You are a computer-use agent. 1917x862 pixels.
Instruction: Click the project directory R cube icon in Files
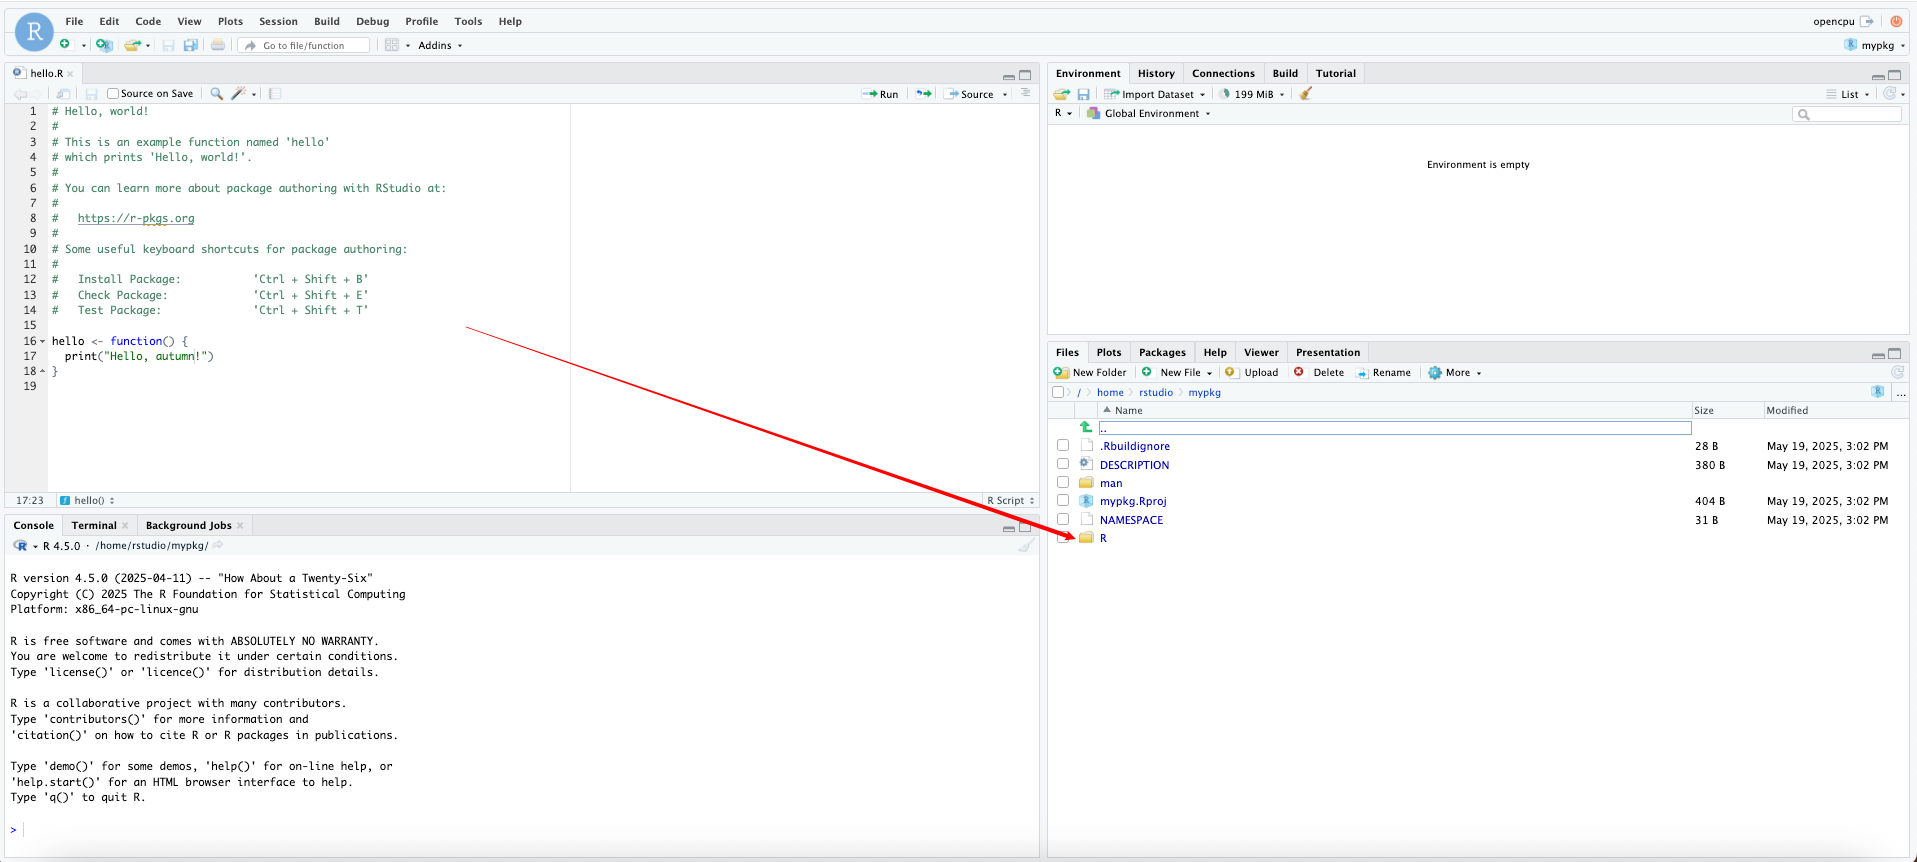pyautogui.click(x=1878, y=392)
